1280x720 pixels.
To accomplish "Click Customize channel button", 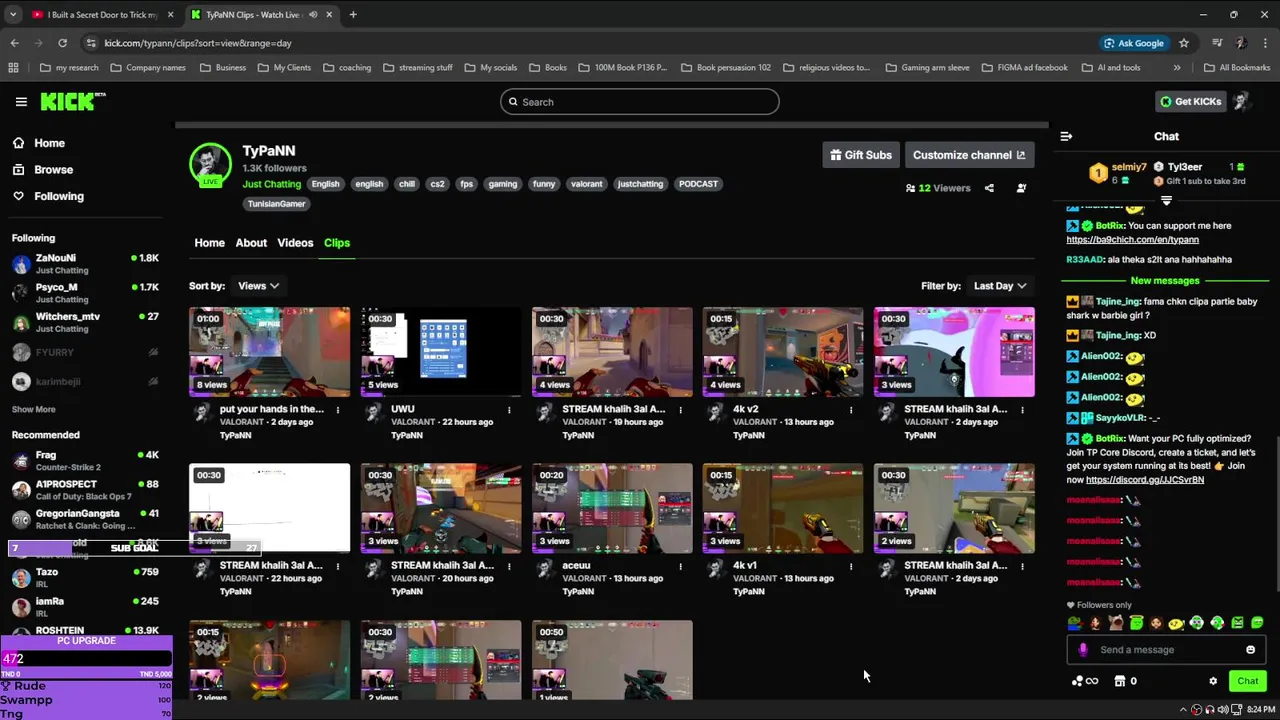I will click(969, 155).
